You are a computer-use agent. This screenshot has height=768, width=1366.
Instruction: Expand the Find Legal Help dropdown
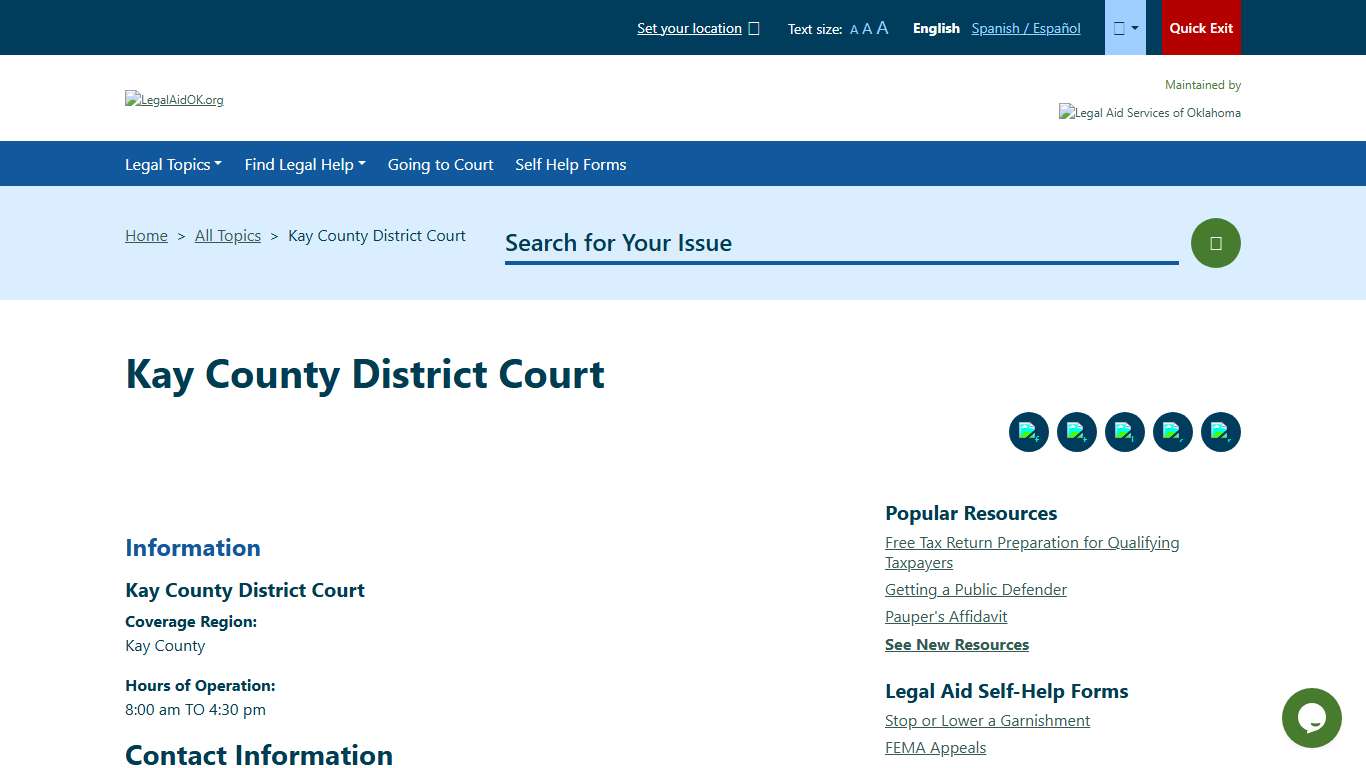tap(304, 164)
